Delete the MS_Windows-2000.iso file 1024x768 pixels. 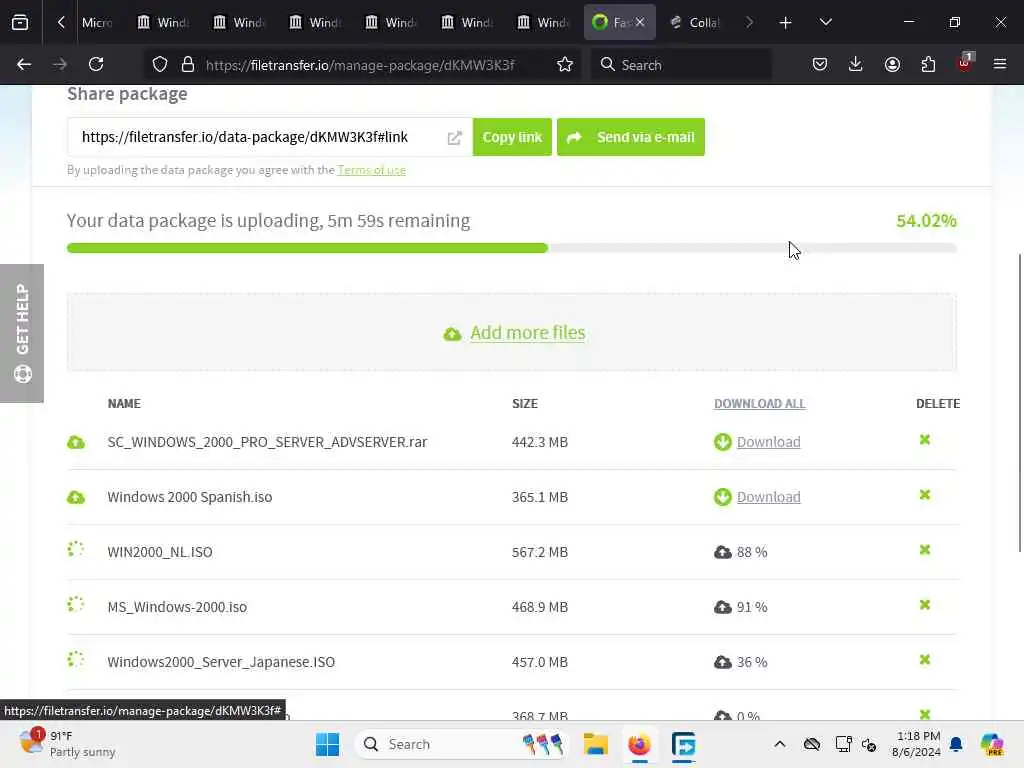pyautogui.click(x=924, y=604)
